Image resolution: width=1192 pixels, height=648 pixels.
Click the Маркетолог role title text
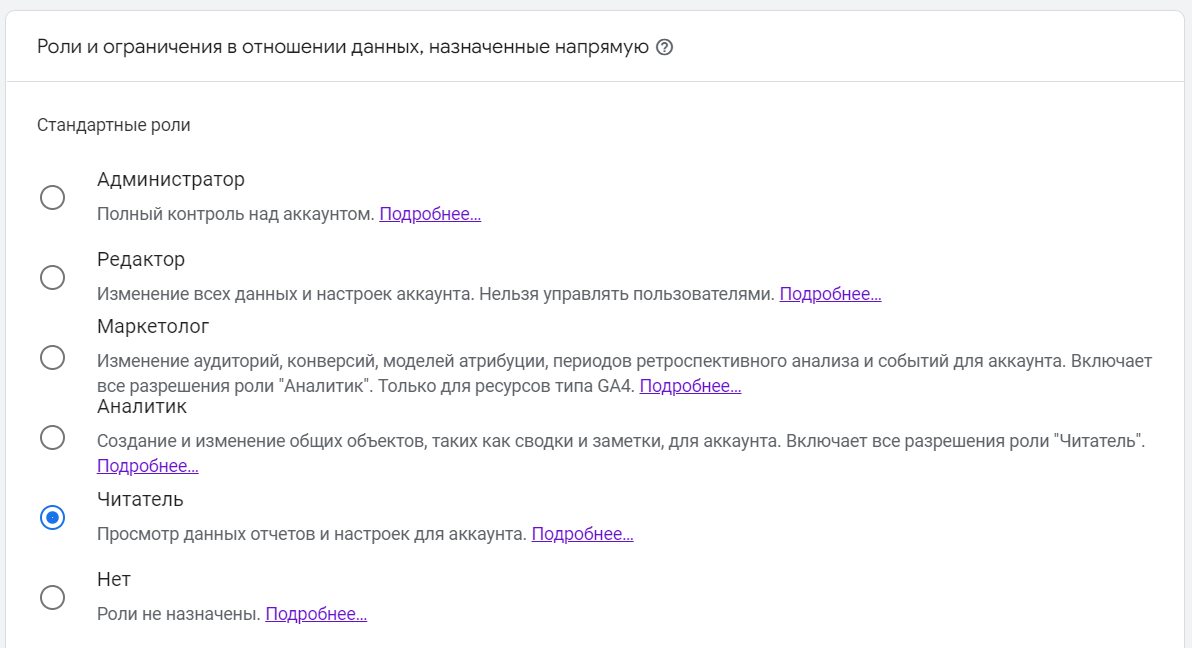tap(153, 327)
